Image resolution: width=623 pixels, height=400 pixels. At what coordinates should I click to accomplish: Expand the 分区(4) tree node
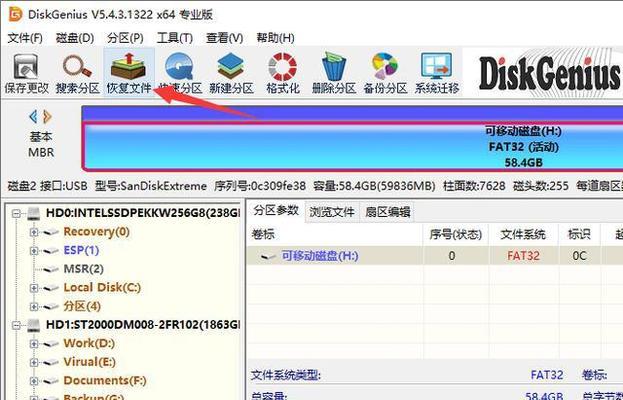point(34,307)
